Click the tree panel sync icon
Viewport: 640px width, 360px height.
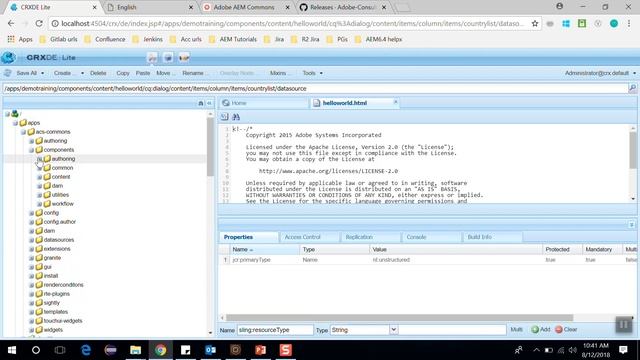[x=201, y=103]
